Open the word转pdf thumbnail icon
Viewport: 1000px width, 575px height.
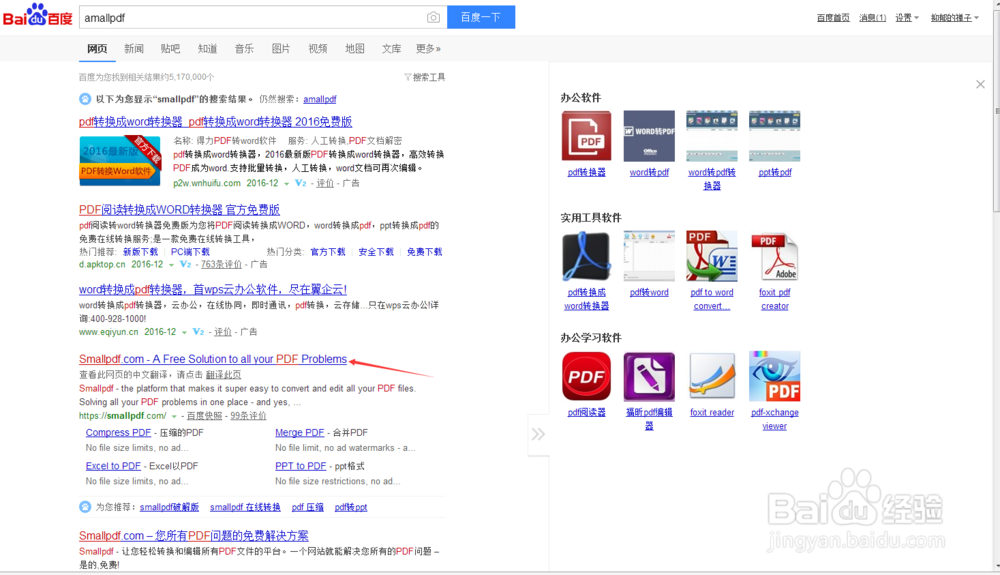point(649,136)
